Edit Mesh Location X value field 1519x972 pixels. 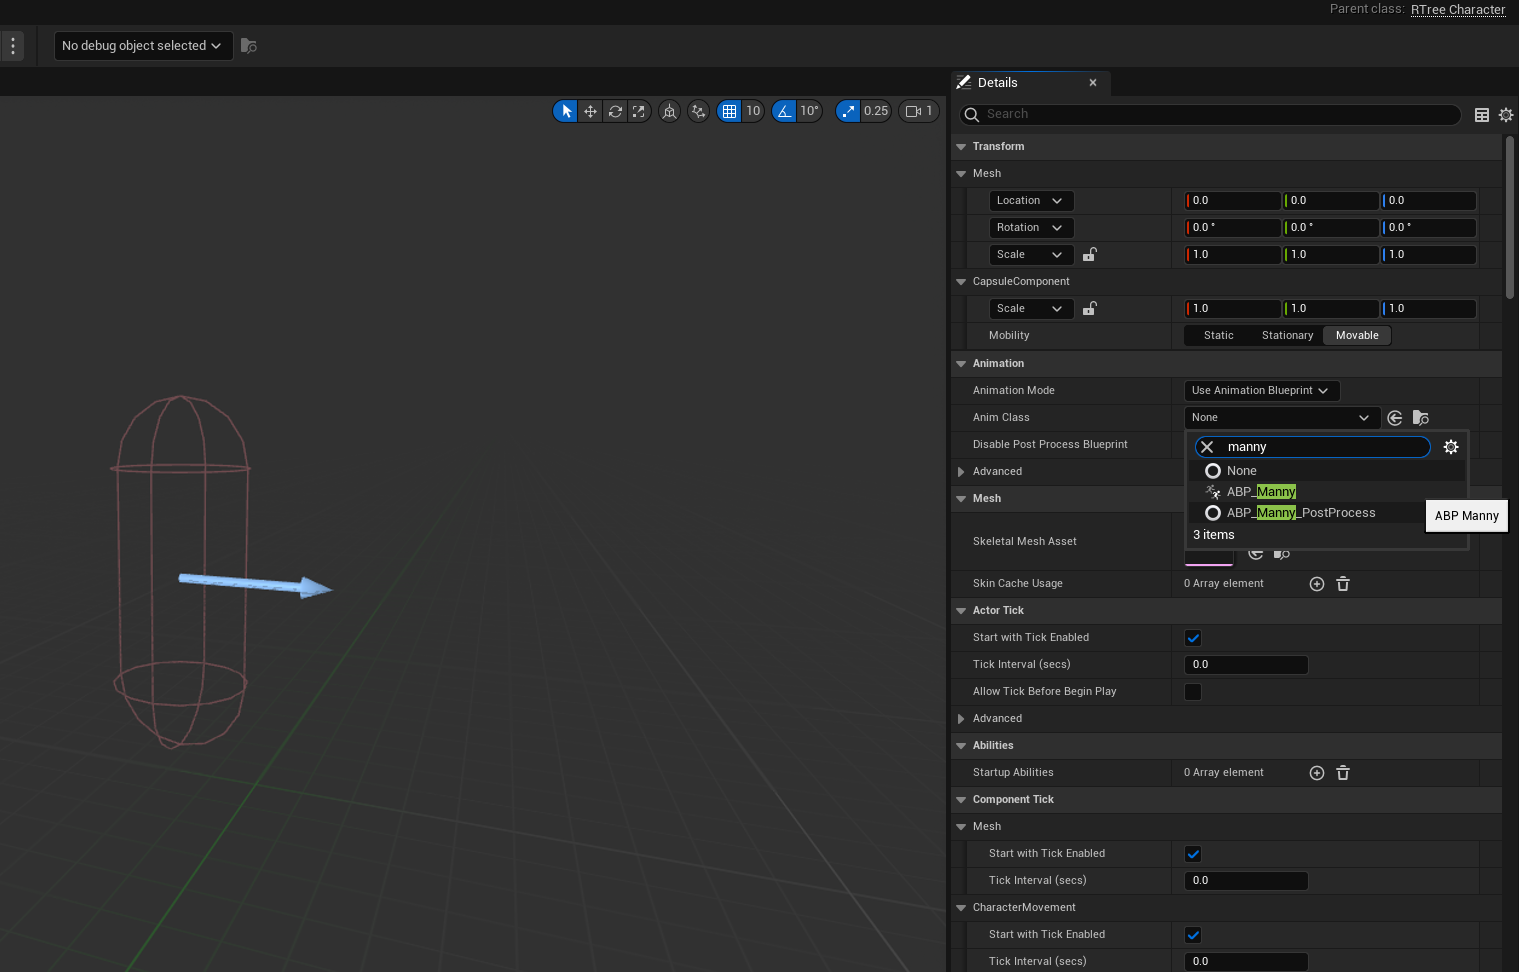click(x=1232, y=201)
